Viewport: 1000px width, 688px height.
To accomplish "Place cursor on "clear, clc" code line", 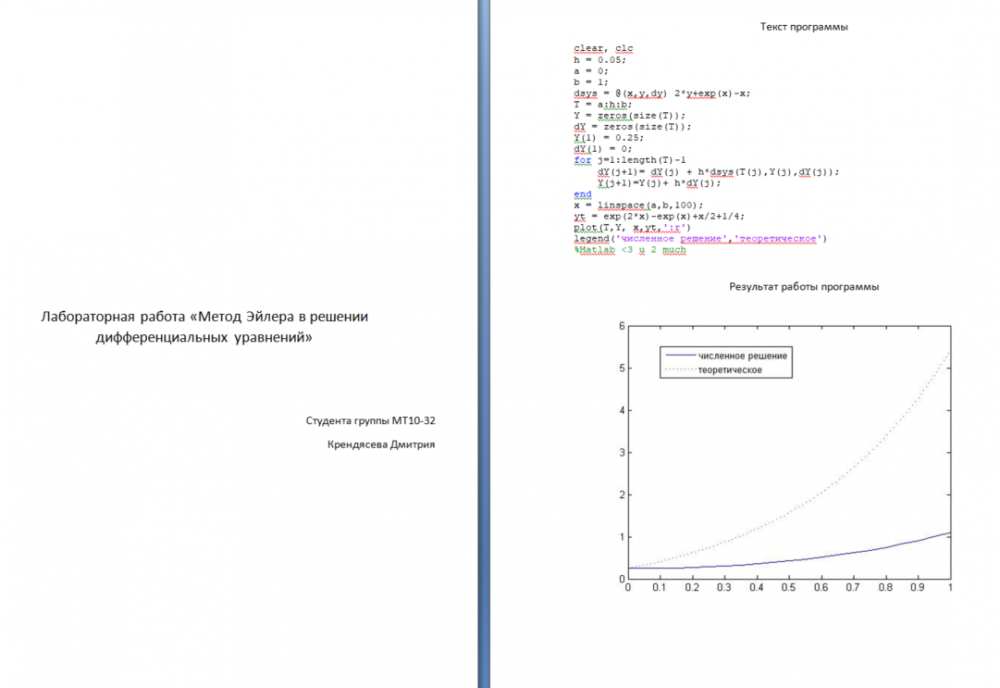I will pos(603,49).
